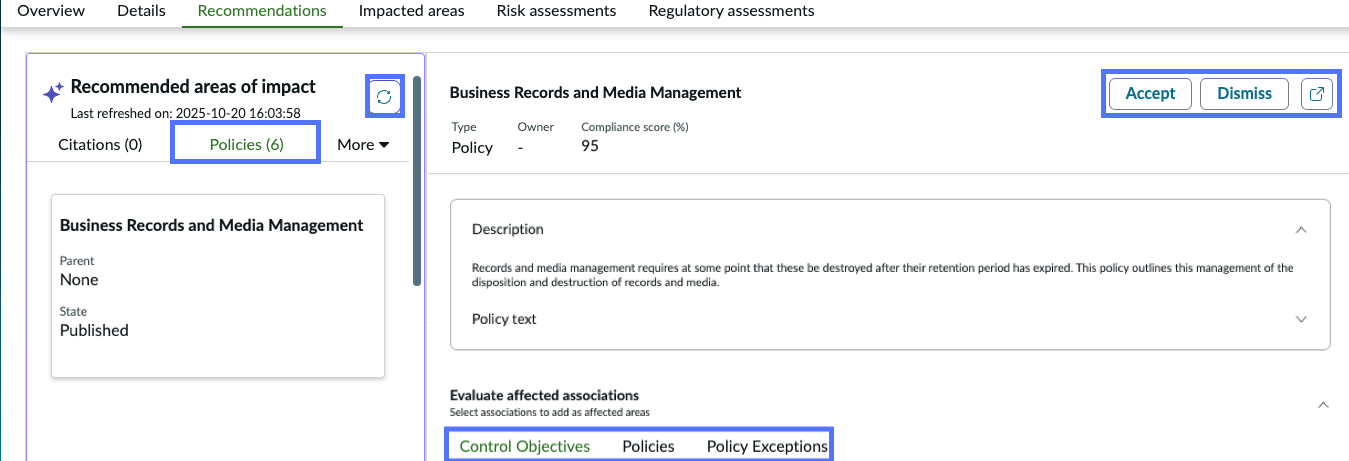Click the Last refreshed on timestamp
The image size is (1349, 461).
coord(186,114)
